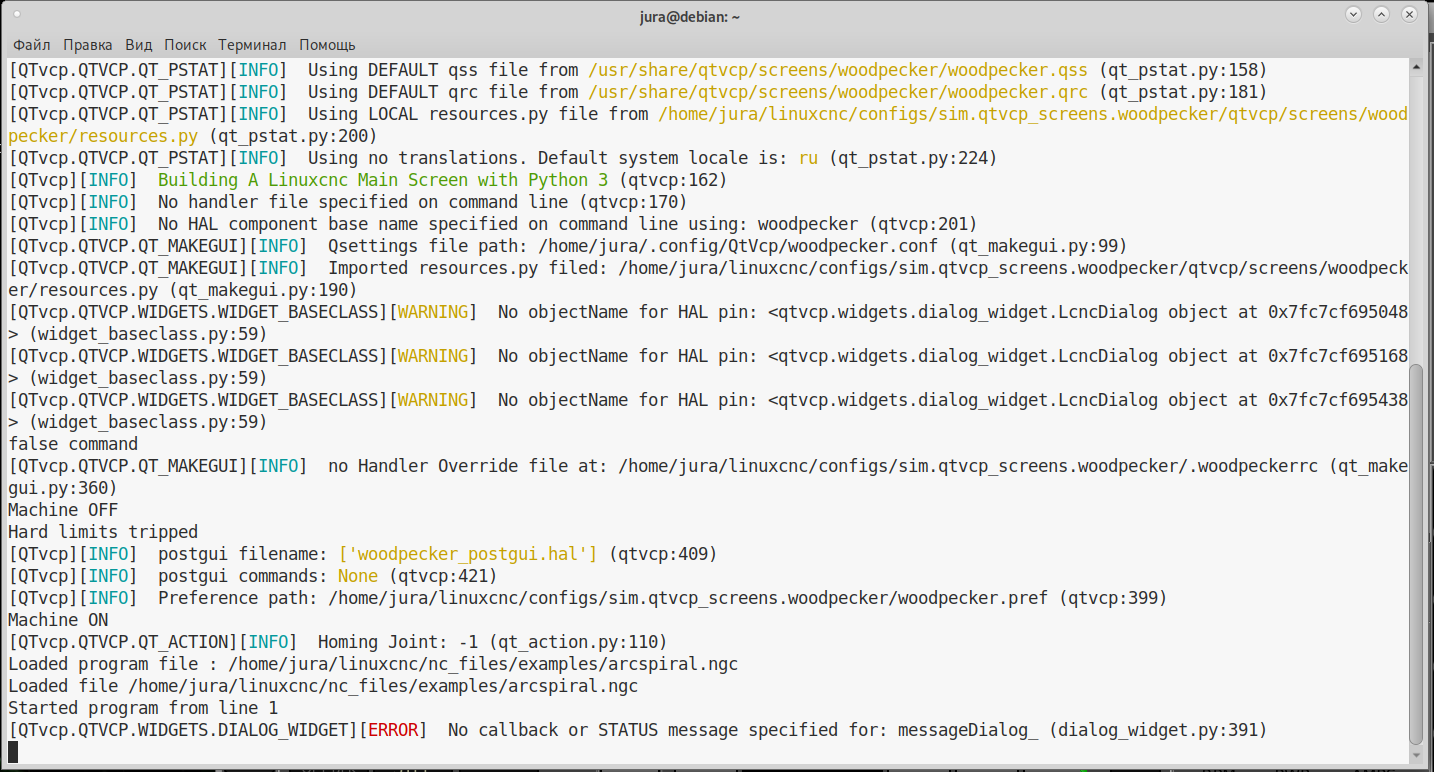Open the Файл menu
1434x772 pixels.
click(x=32, y=45)
